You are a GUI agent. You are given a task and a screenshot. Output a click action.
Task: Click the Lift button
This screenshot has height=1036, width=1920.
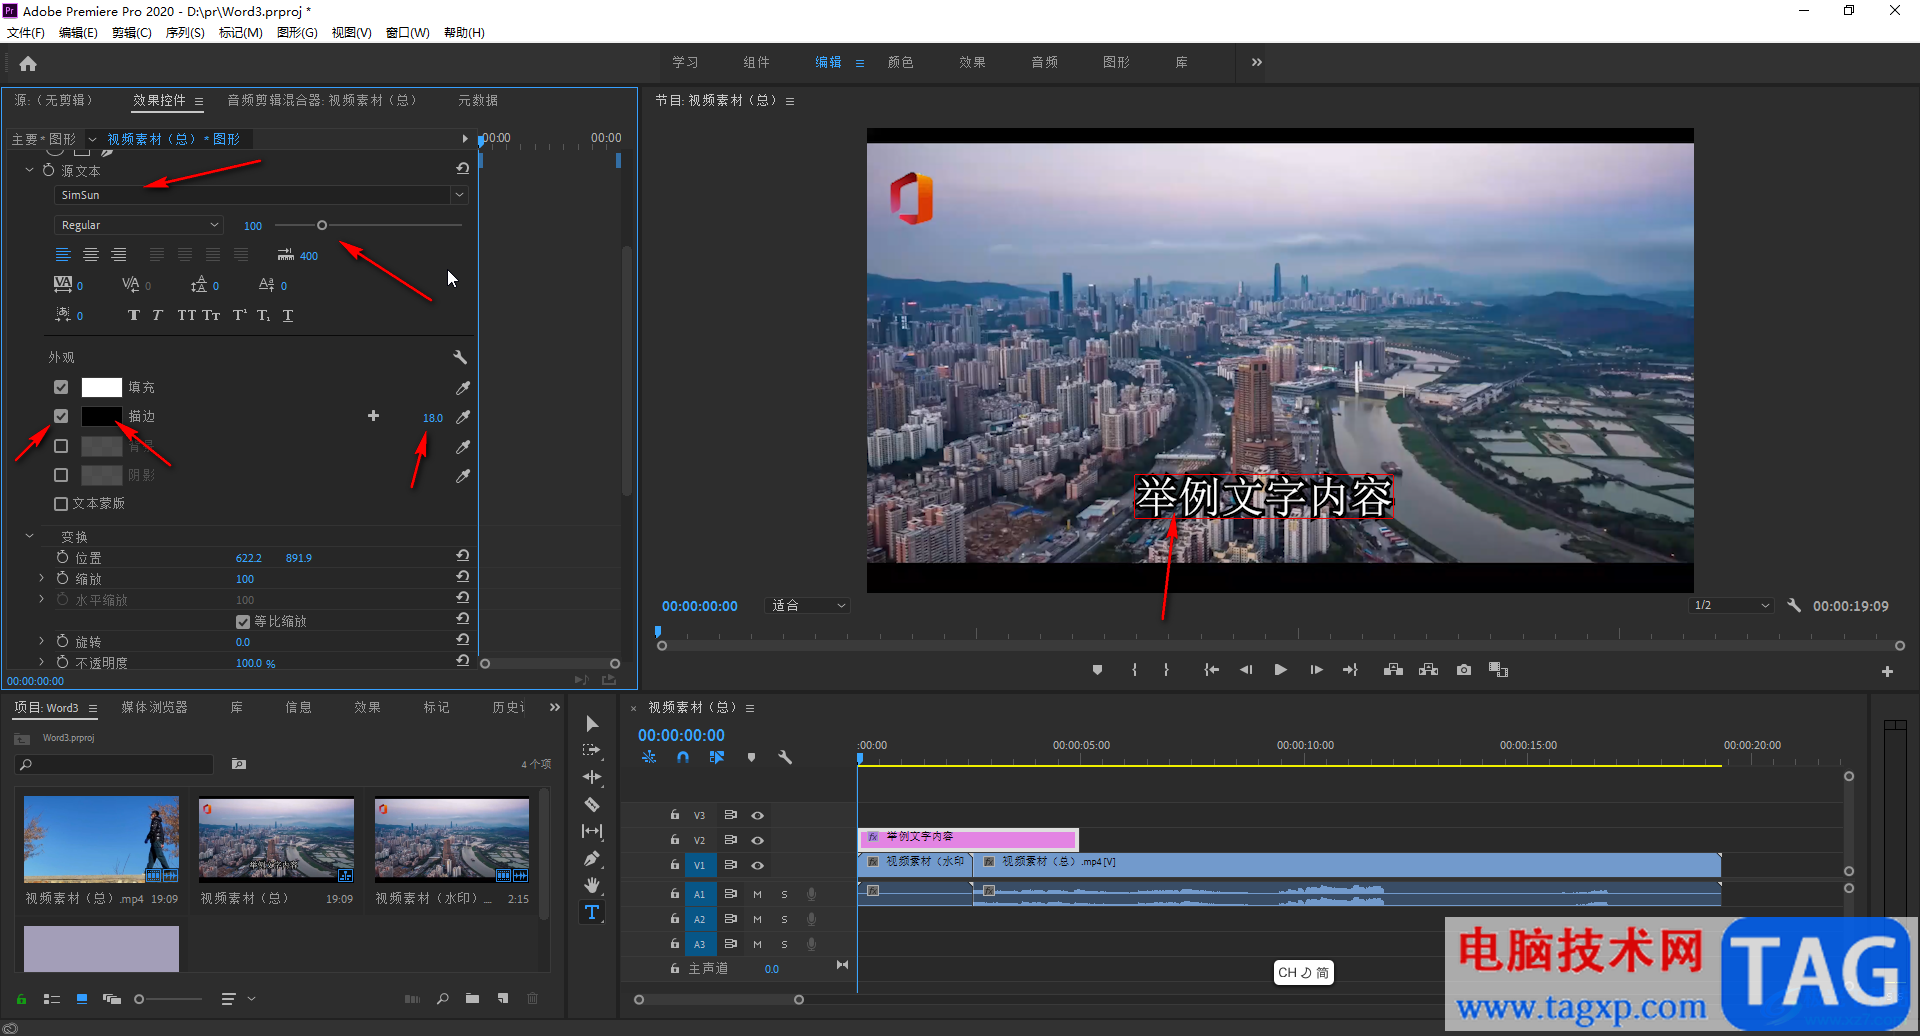[x=1393, y=670]
